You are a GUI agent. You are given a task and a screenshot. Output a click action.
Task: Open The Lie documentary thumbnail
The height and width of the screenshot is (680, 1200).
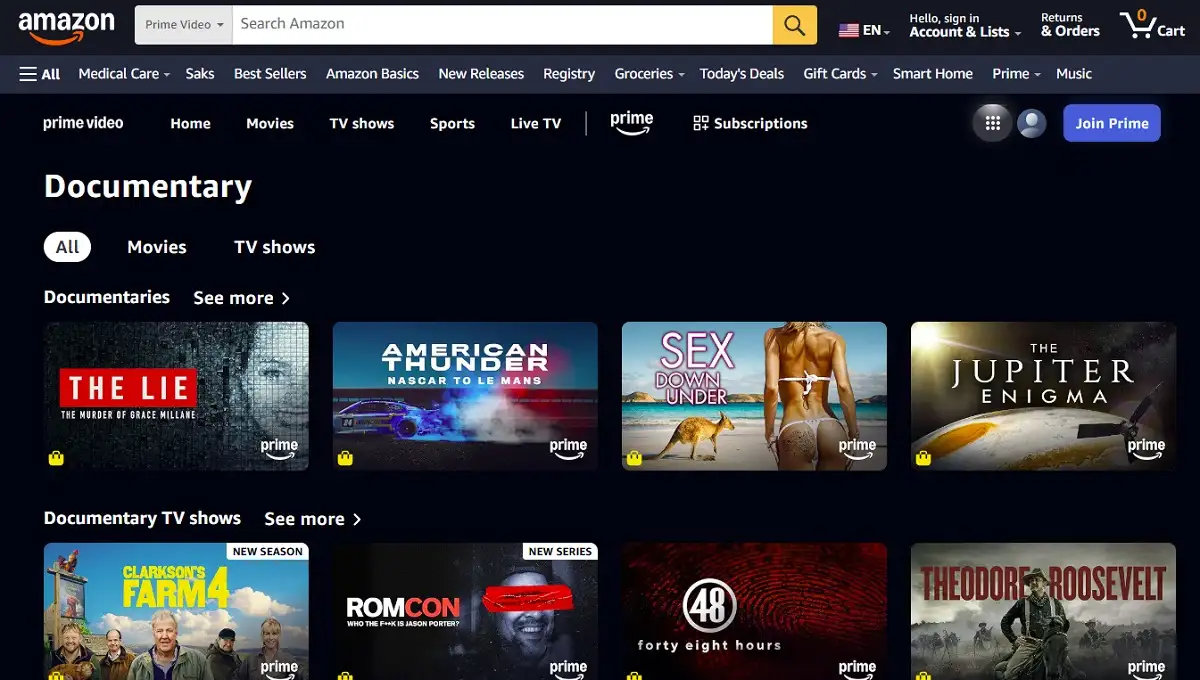176,396
